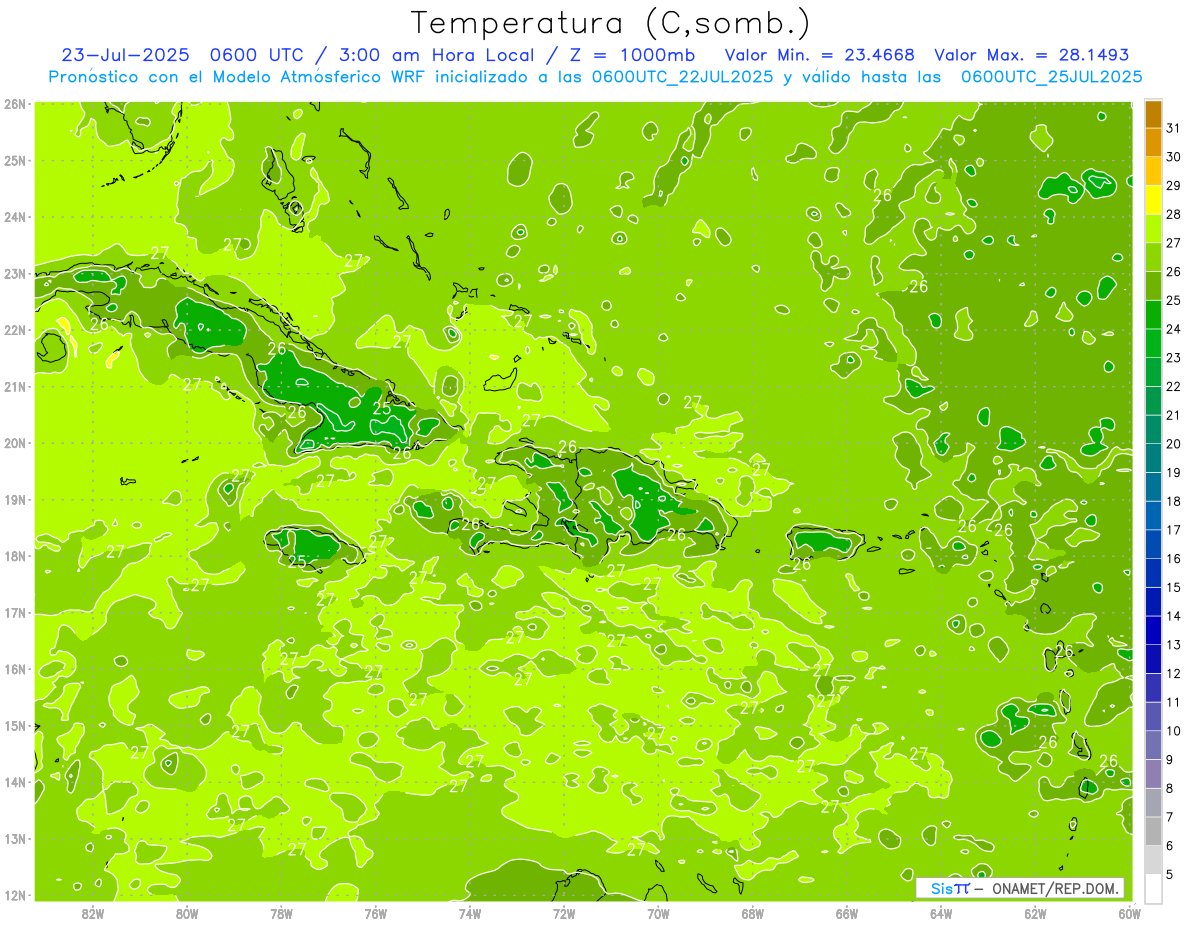This screenshot has width=1200, height=927.
Task: Click the "0600UTC_25JUL2025" valid-until time text
Action: pos(1051,77)
